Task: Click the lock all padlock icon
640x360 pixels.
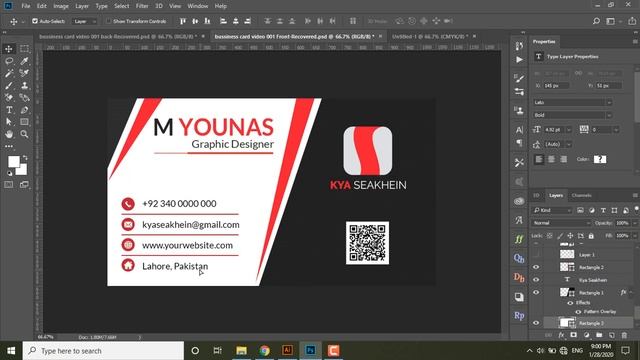Action: (x=591, y=236)
